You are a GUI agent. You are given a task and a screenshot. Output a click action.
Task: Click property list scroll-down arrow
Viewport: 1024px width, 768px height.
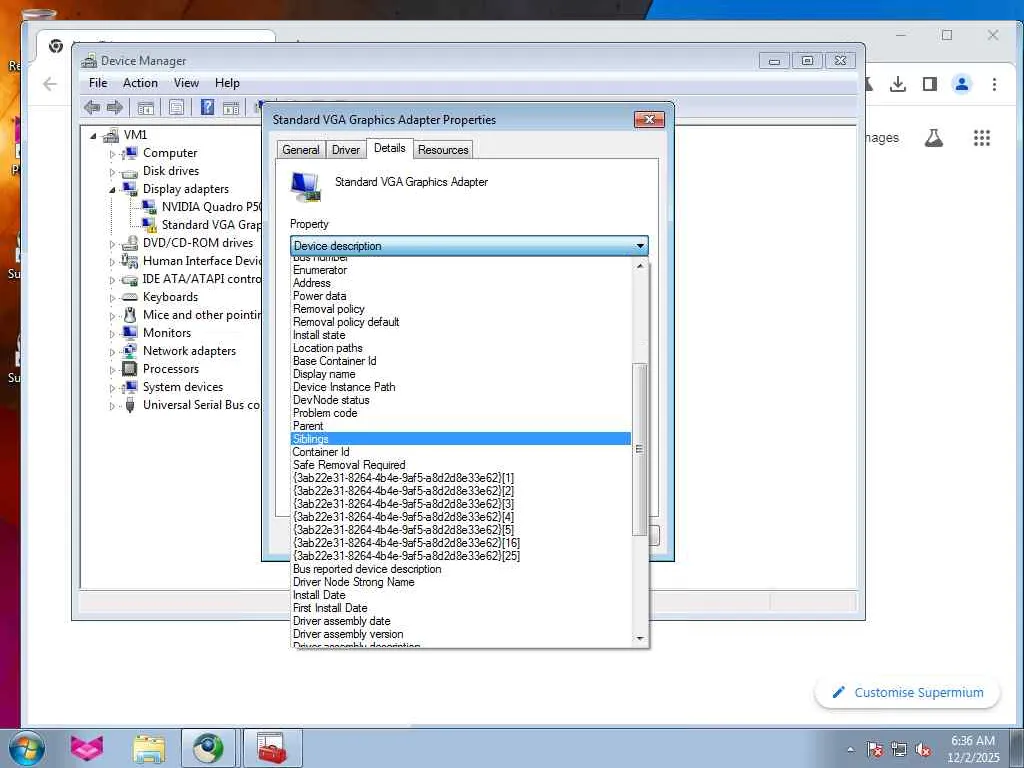tap(640, 638)
